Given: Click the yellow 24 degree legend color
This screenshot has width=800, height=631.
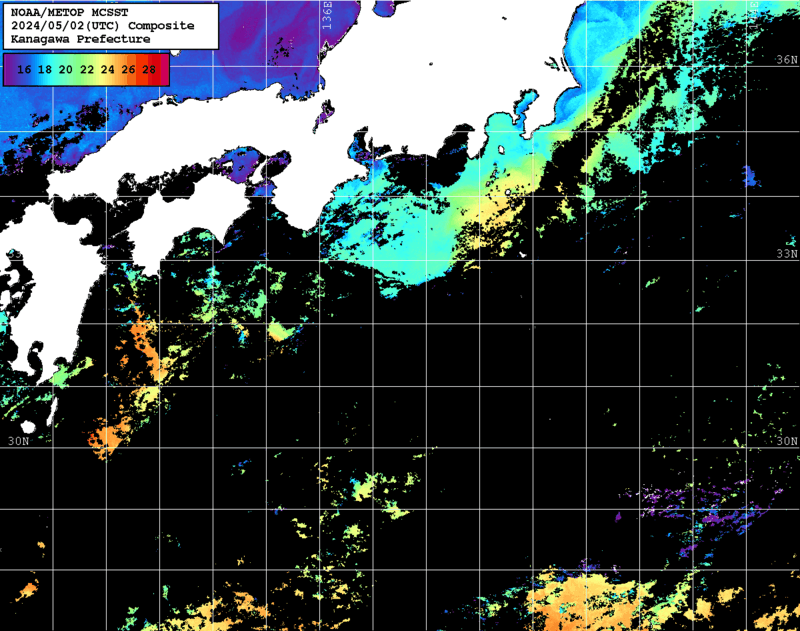Looking at the screenshot, I should pyautogui.click(x=108, y=69).
